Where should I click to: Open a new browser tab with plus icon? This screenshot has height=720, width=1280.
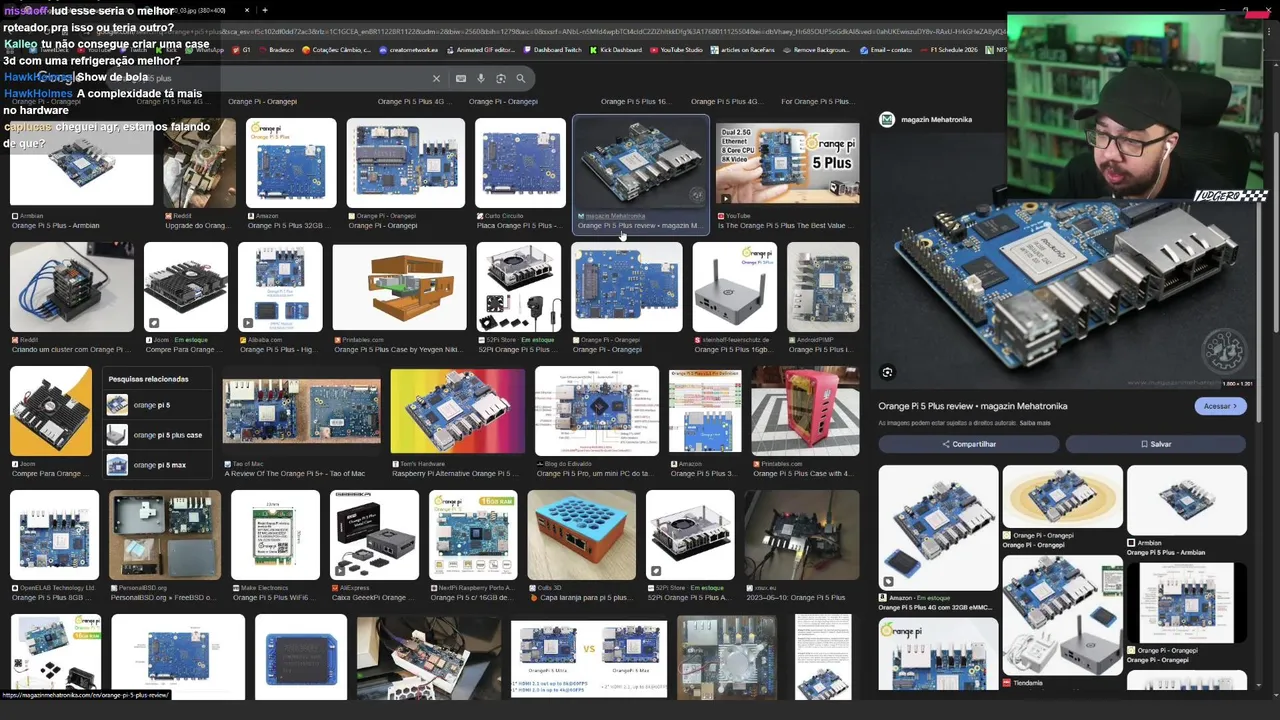pyautogui.click(x=265, y=10)
